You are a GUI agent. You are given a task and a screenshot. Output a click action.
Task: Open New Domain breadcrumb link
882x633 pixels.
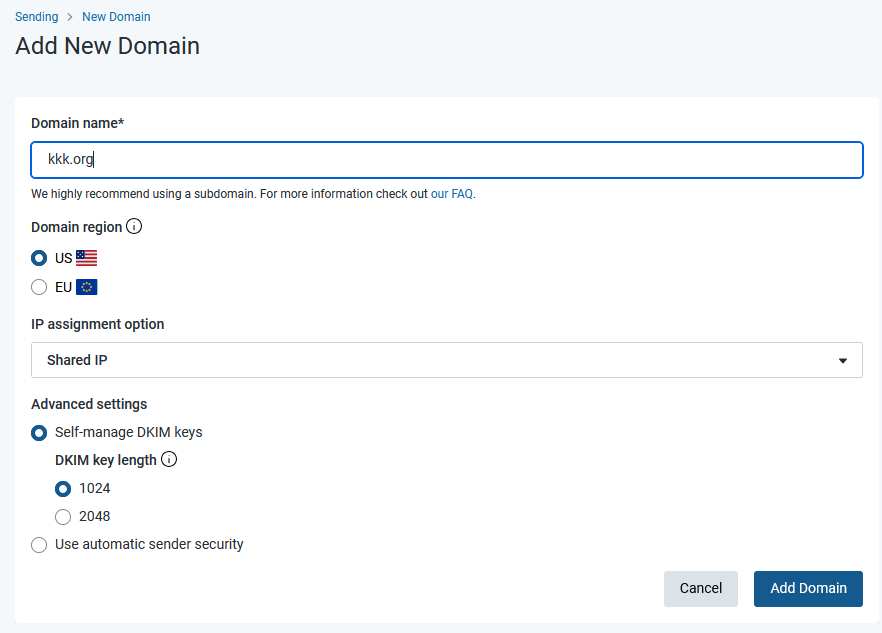[116, 17]
